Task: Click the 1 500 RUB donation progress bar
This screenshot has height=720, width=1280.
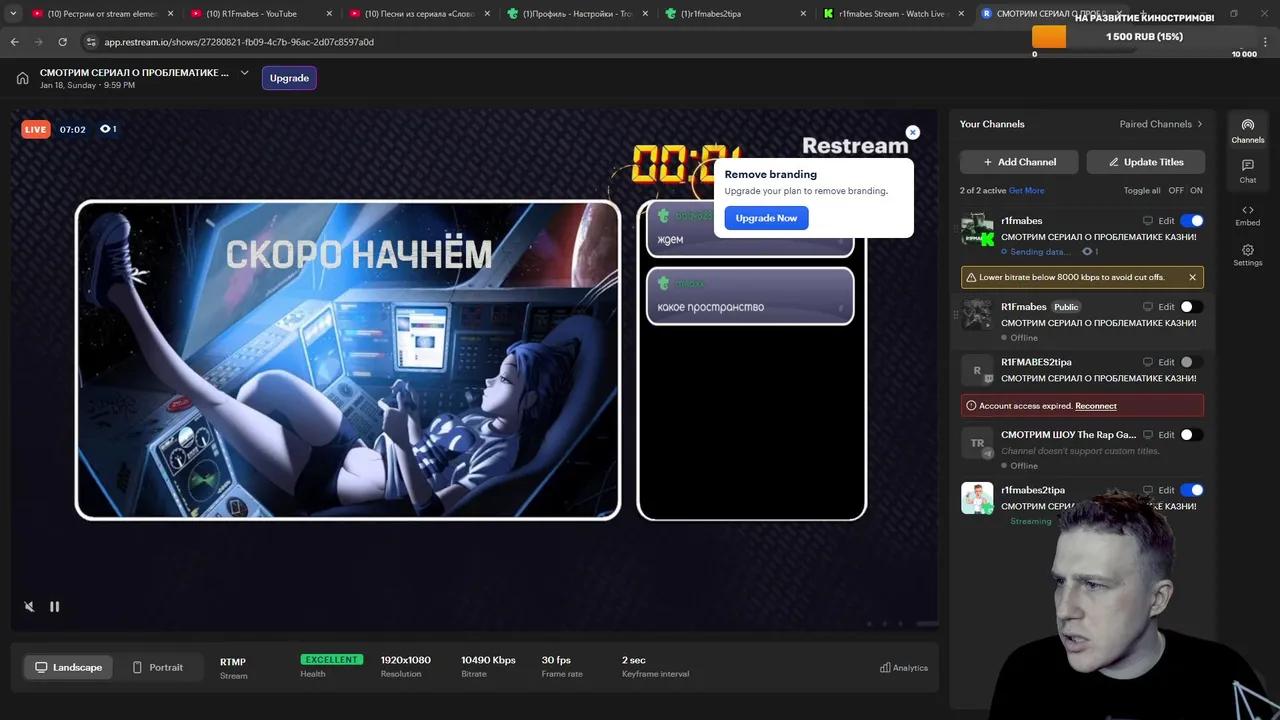Action: click(x=1144, y=37)
